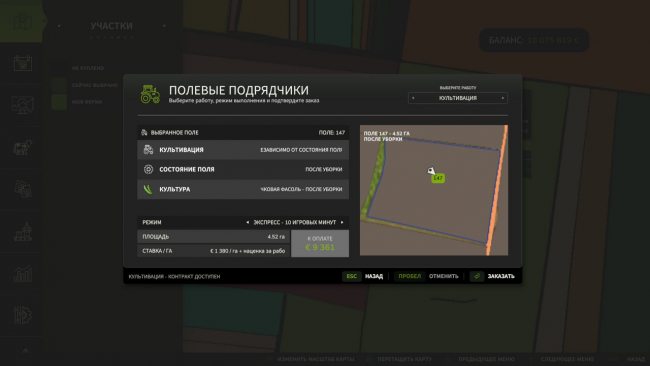Screen dimensions: 650x366
Task: Switch to previous РЕЖИМ option with left arrow
Action: (x=247, y=222)
